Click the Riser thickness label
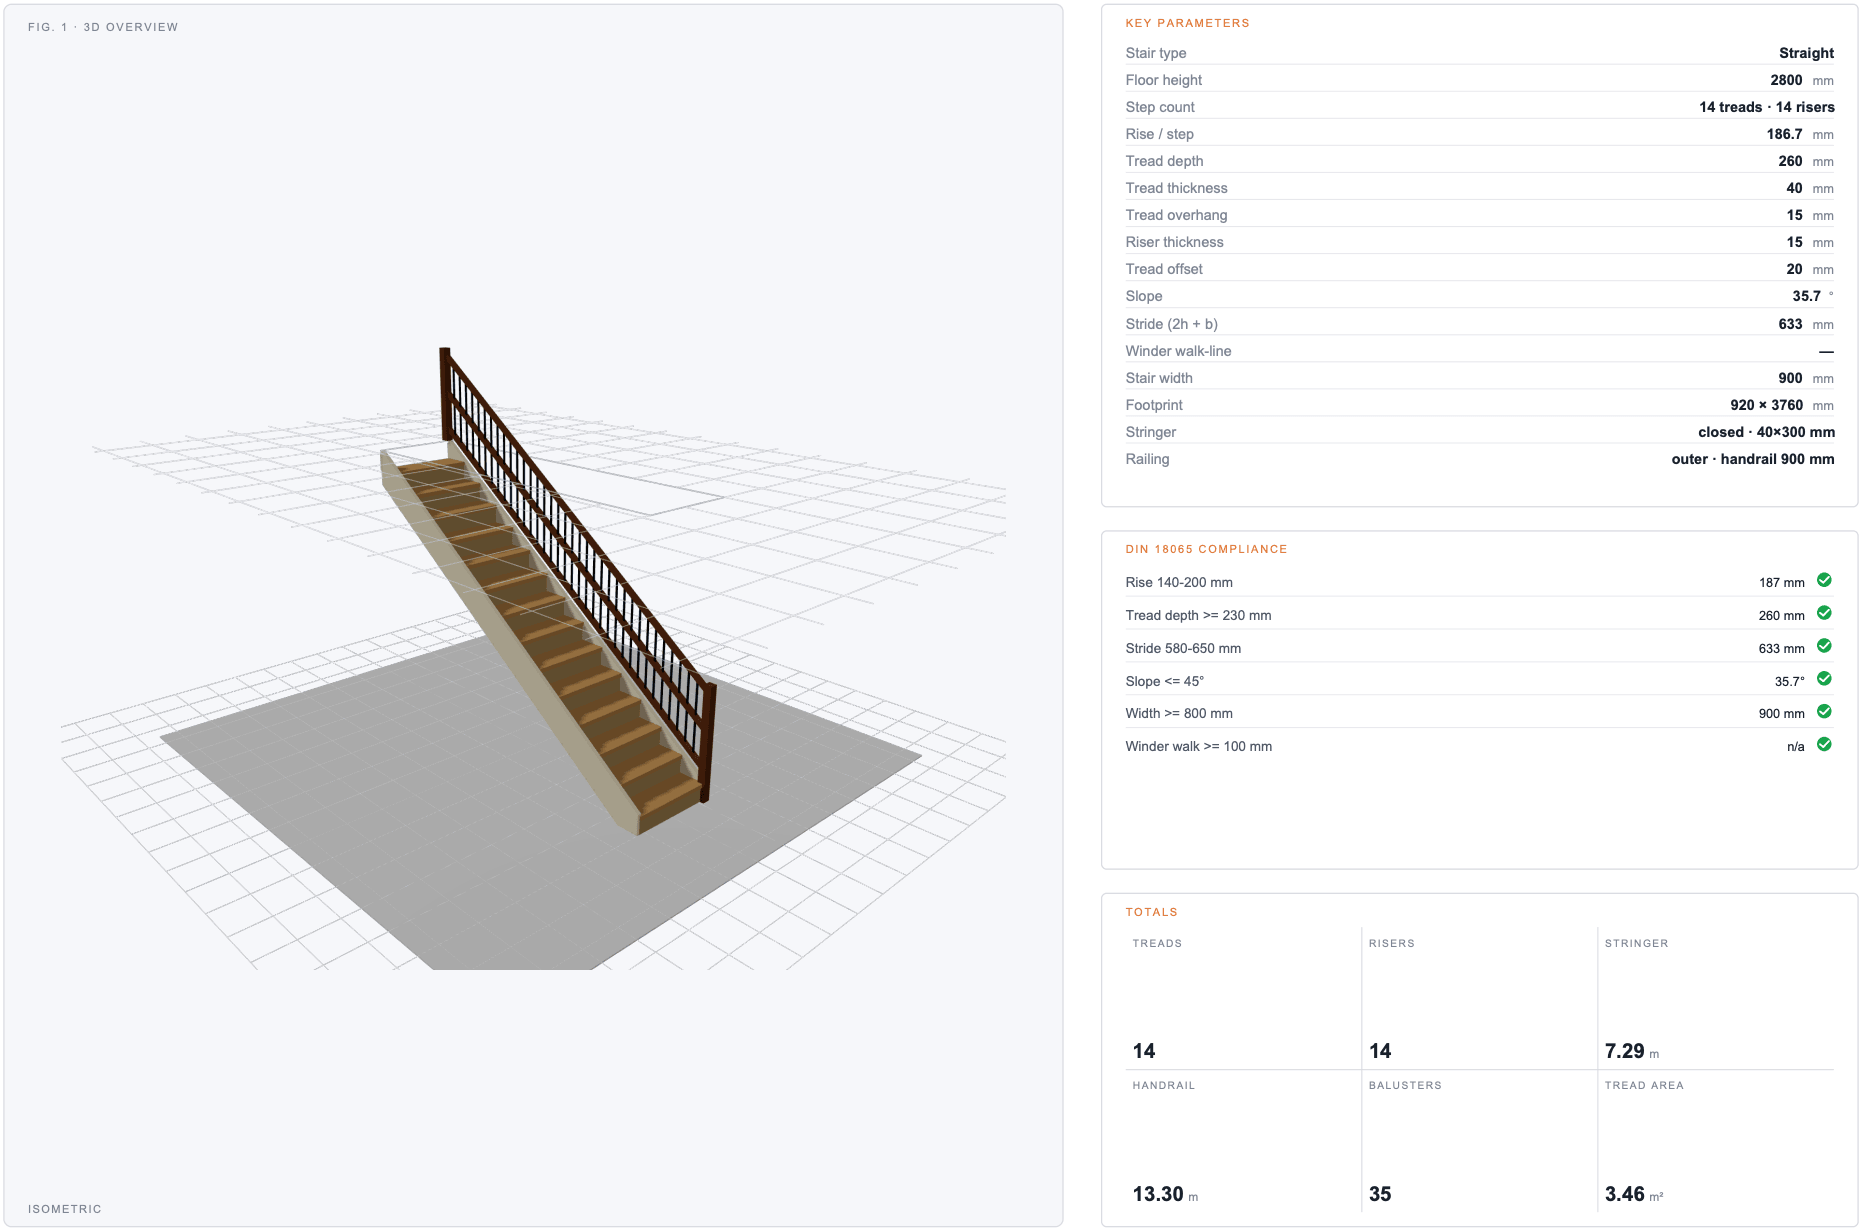Screen dimensions: 1862x1232 point(1174,242)
